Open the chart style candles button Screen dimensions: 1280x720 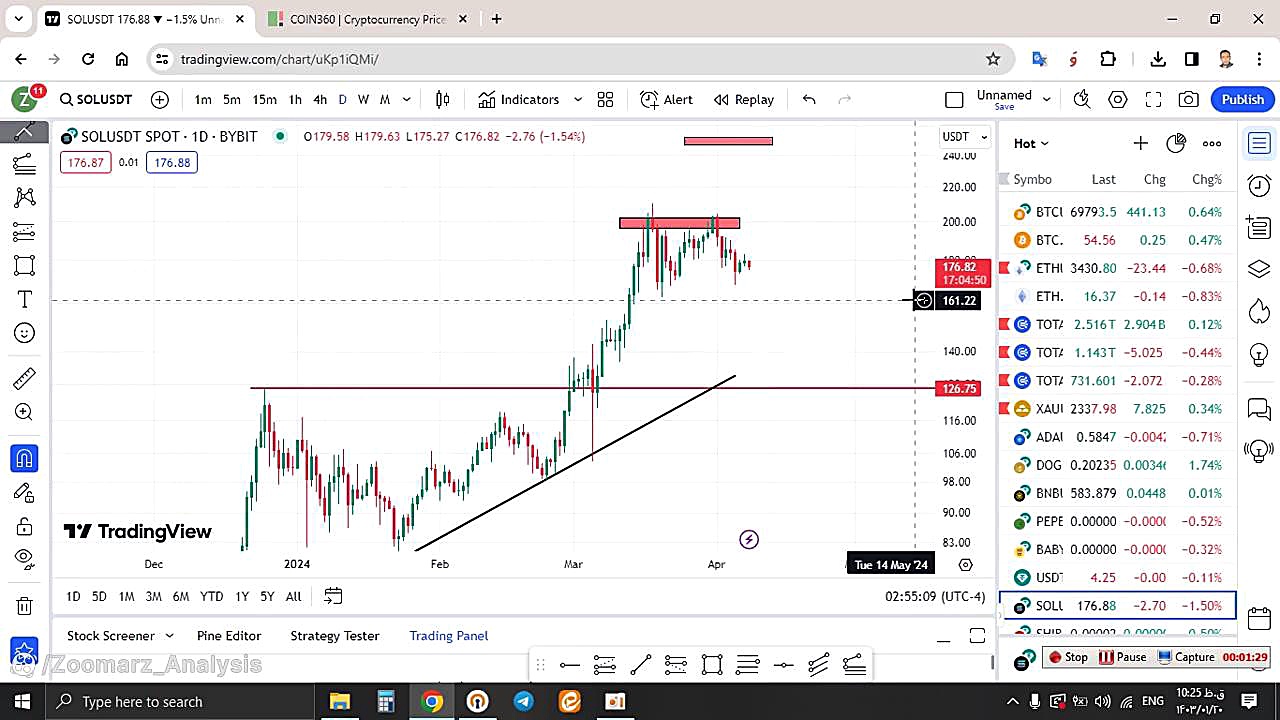[443, 99]
